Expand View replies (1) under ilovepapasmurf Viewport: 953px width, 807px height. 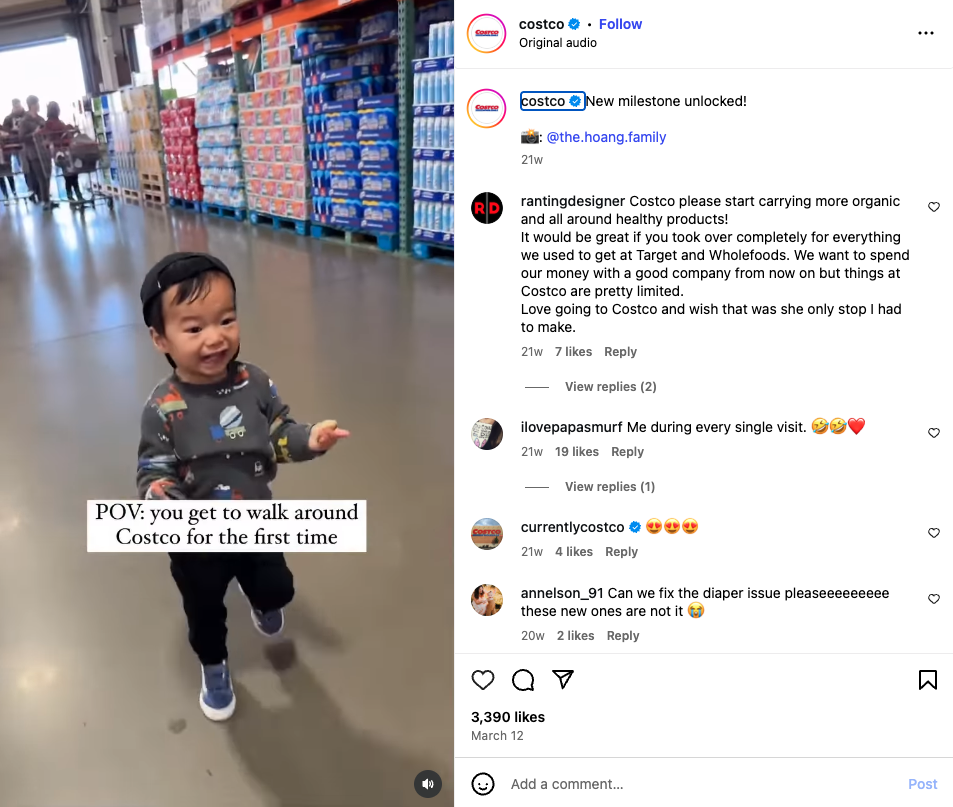click(x=610, y=487)
